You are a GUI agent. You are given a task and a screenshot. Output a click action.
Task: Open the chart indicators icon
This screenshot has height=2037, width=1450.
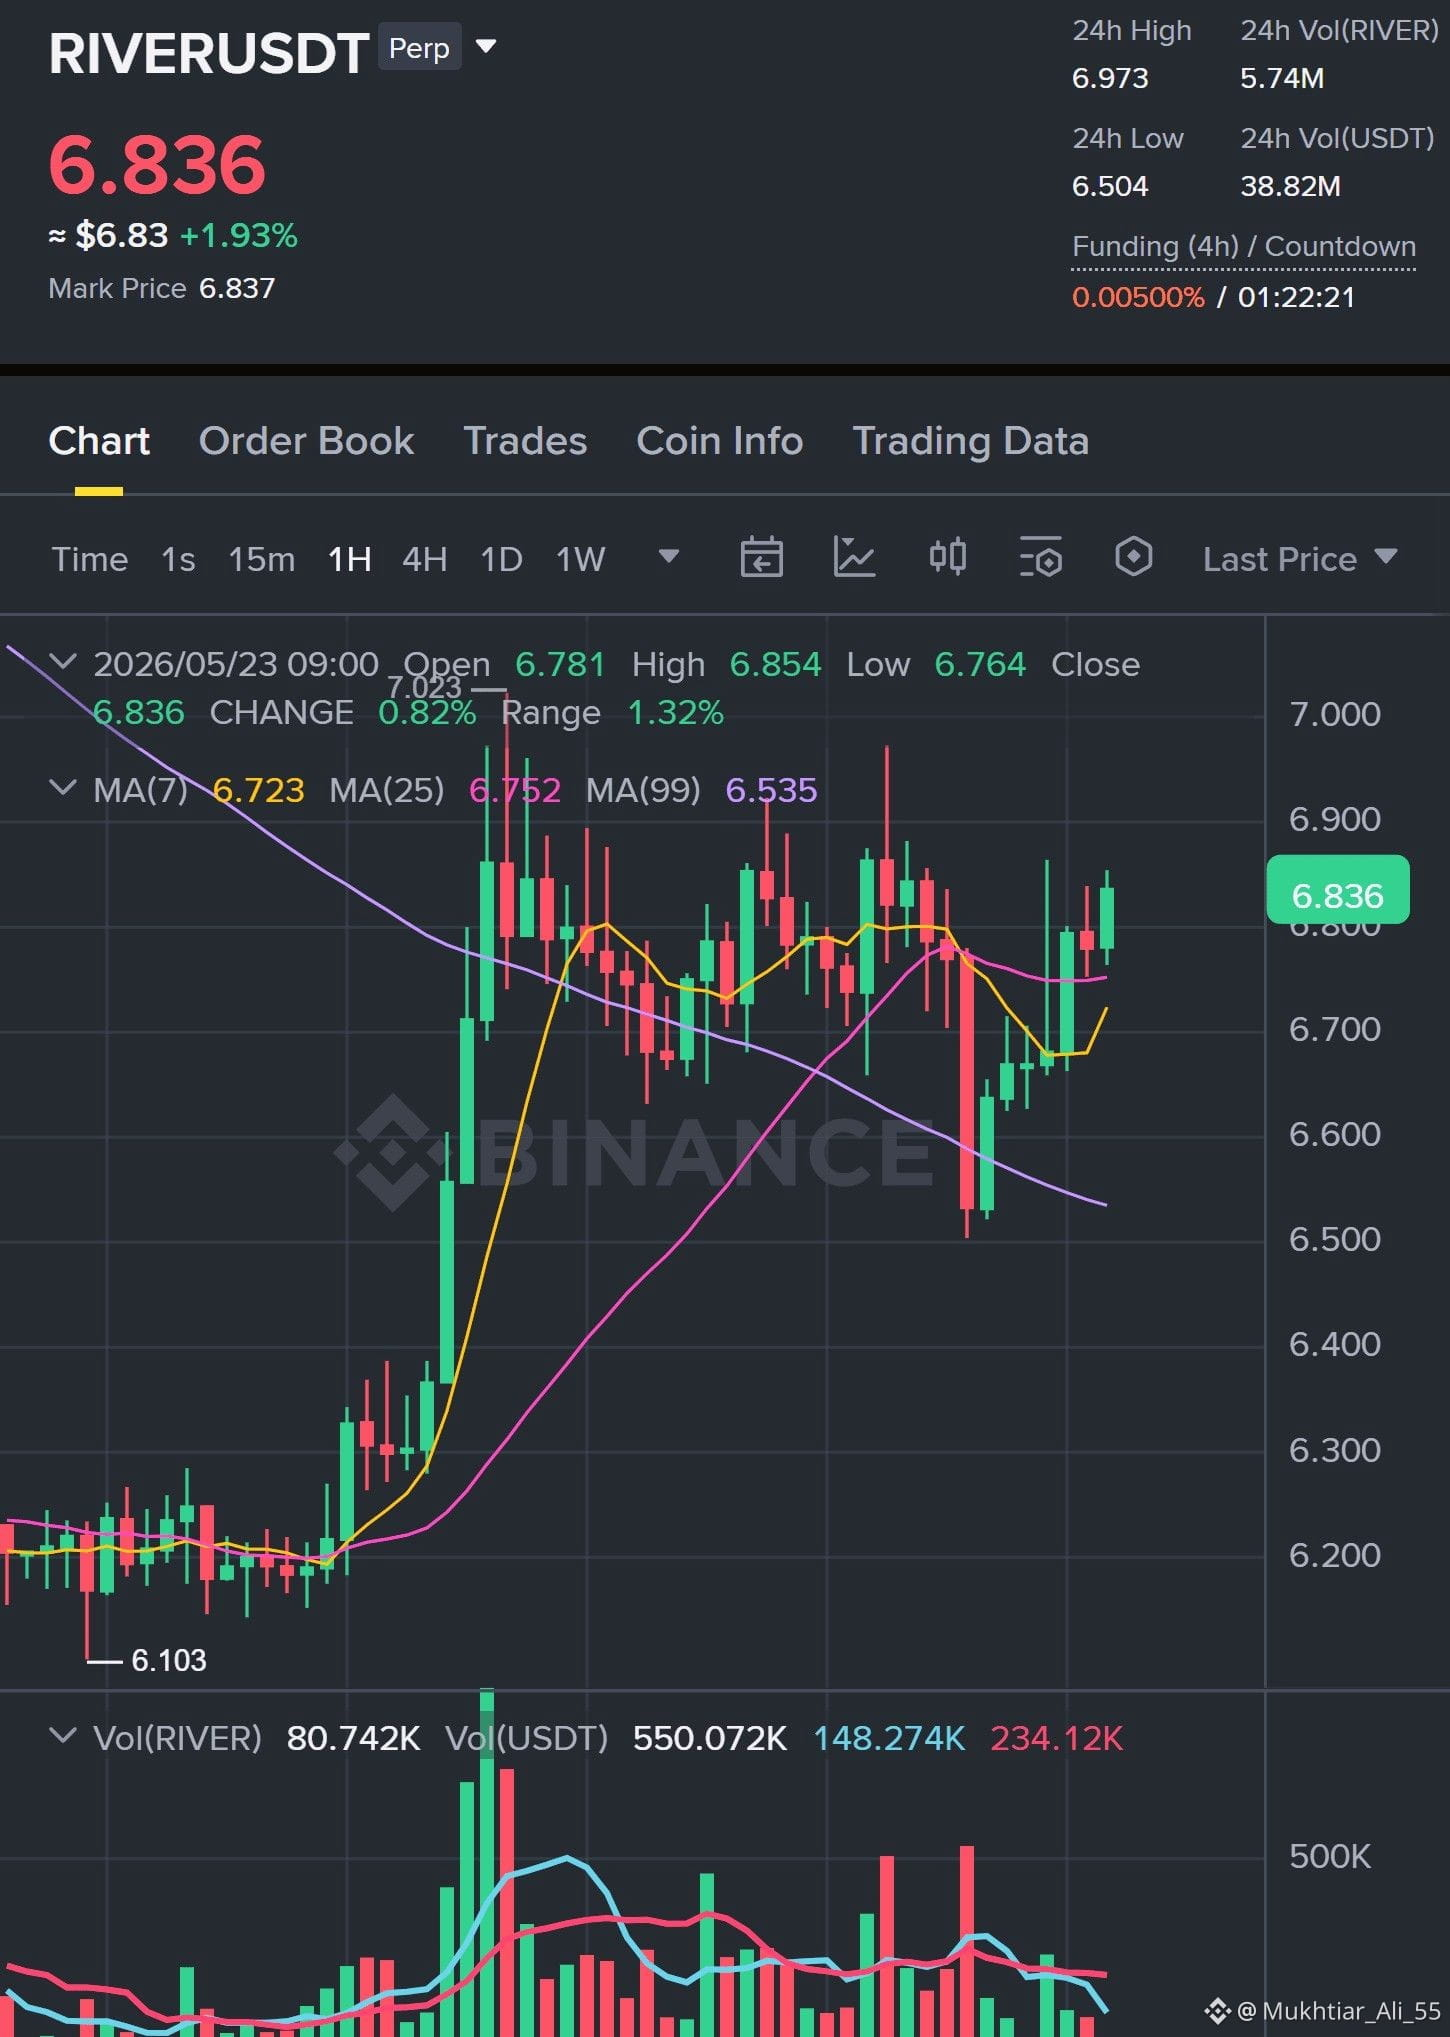click(x=854, y=557)
